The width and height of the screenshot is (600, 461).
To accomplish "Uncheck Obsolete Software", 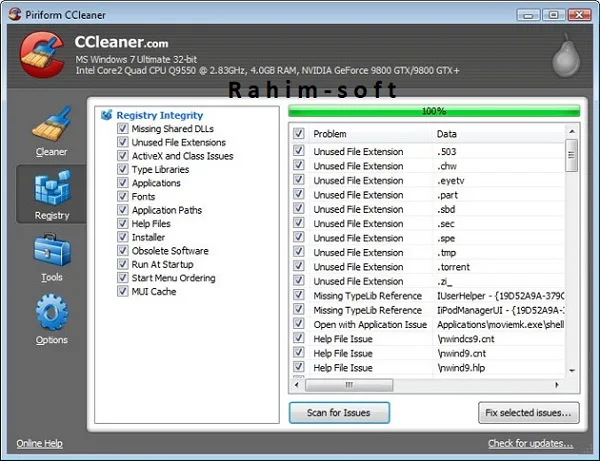I will click(122, 251).
